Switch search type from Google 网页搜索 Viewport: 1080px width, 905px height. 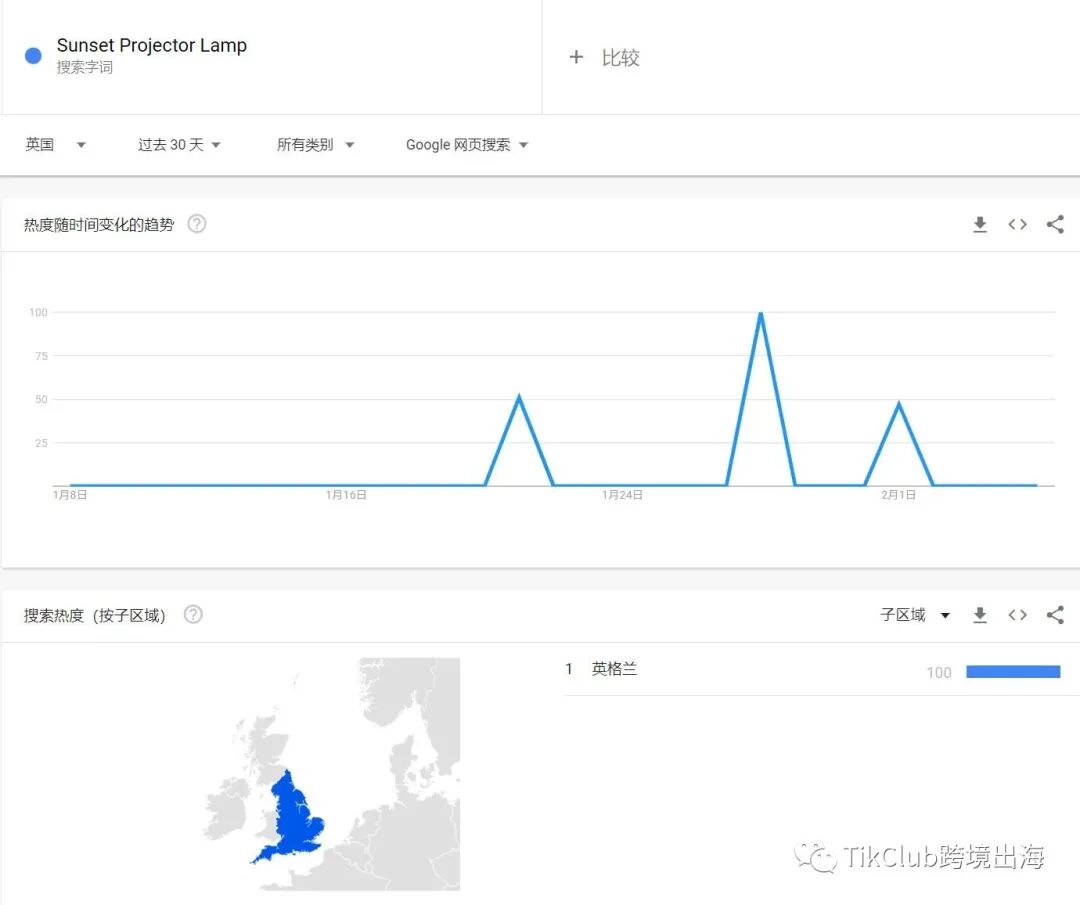click(465, 144)
